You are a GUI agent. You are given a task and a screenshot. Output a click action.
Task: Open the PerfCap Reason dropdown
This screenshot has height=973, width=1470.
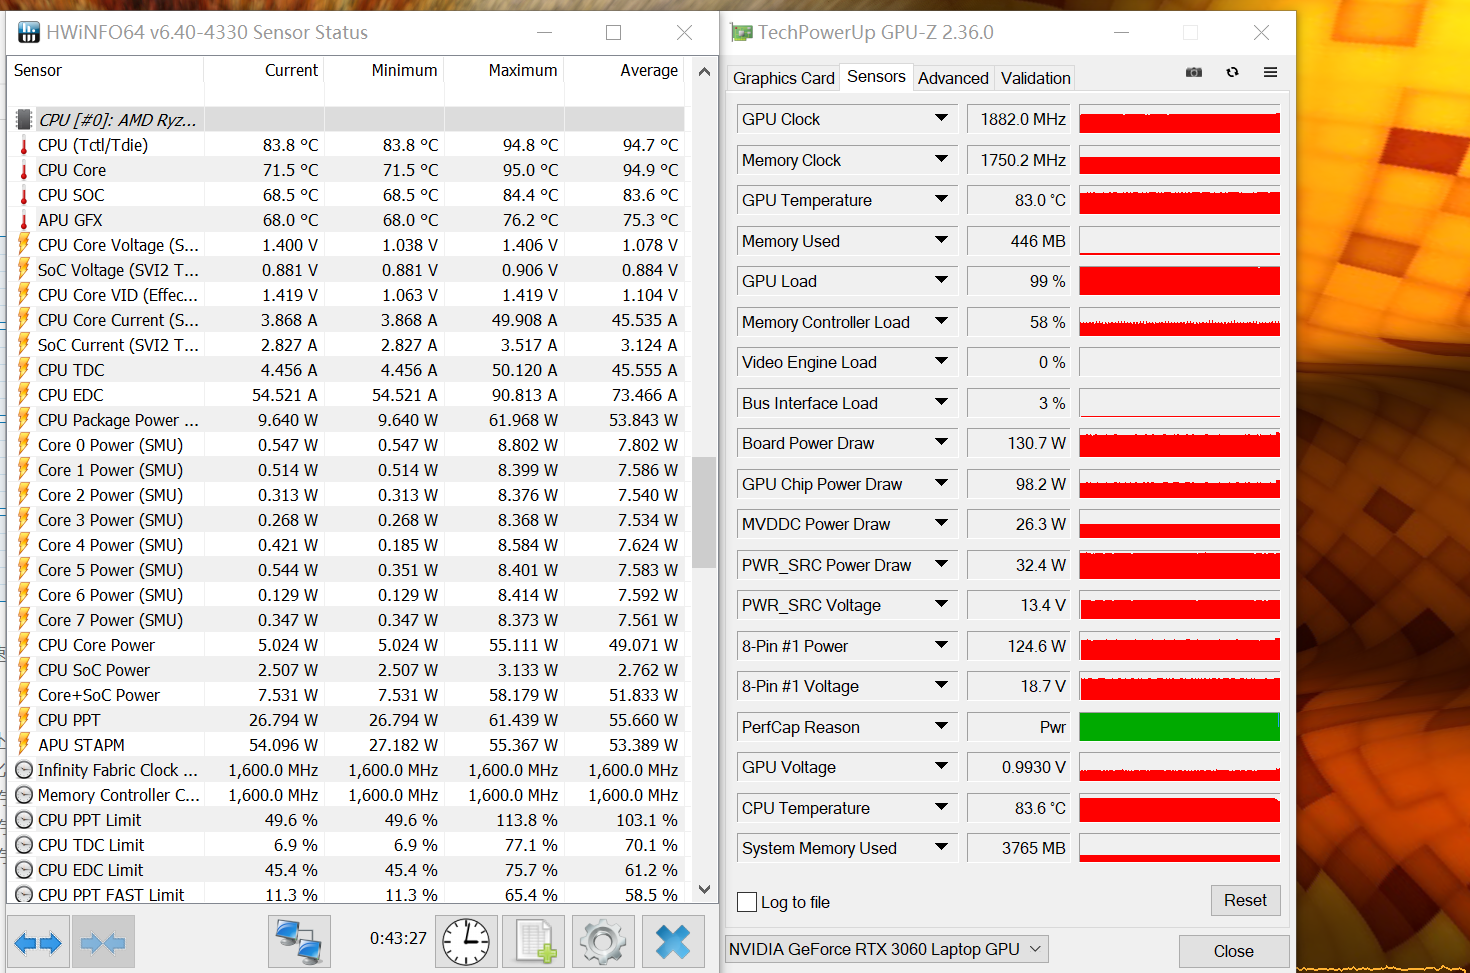point(941,727)
